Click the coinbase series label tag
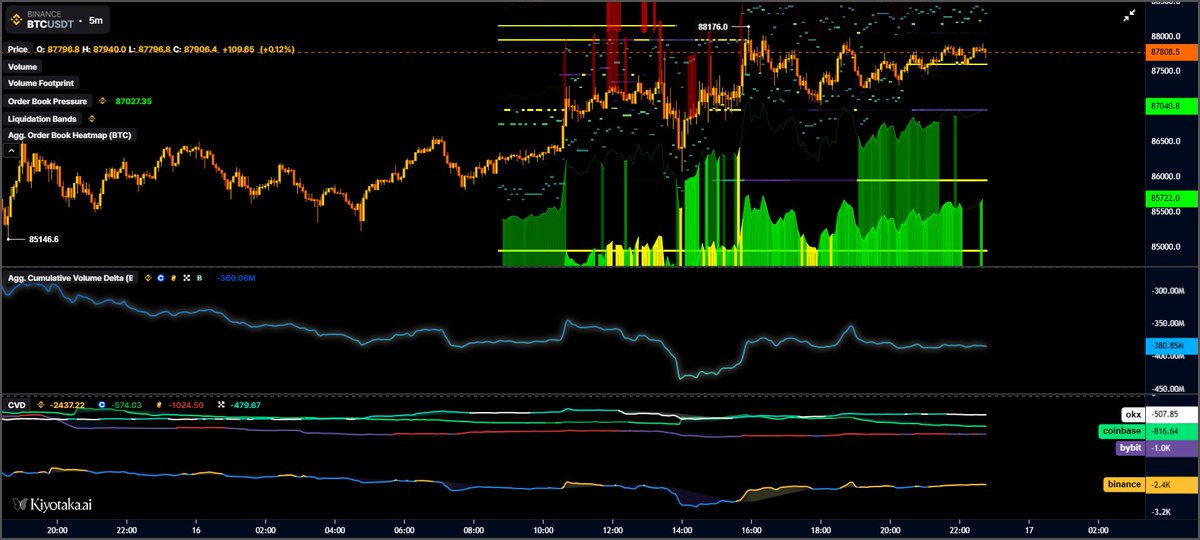 pyautogui.click(x=1122, y=431)
